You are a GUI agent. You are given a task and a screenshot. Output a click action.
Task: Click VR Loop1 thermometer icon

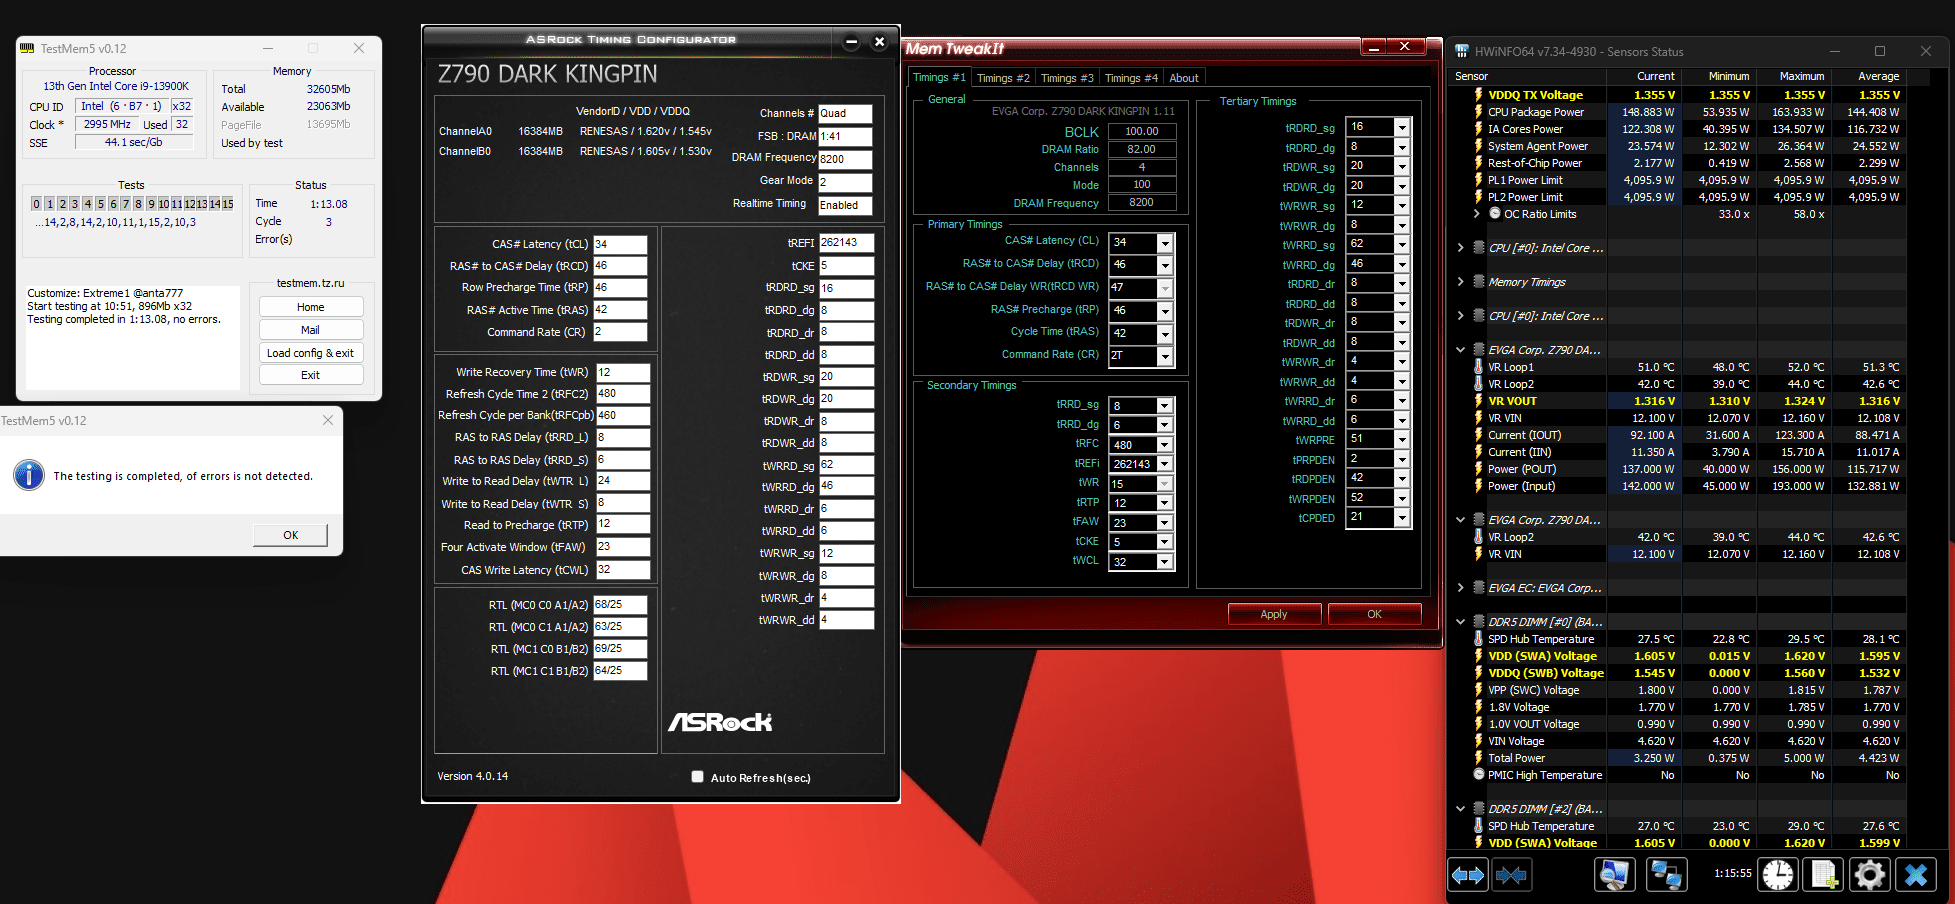pos(1478,367)
